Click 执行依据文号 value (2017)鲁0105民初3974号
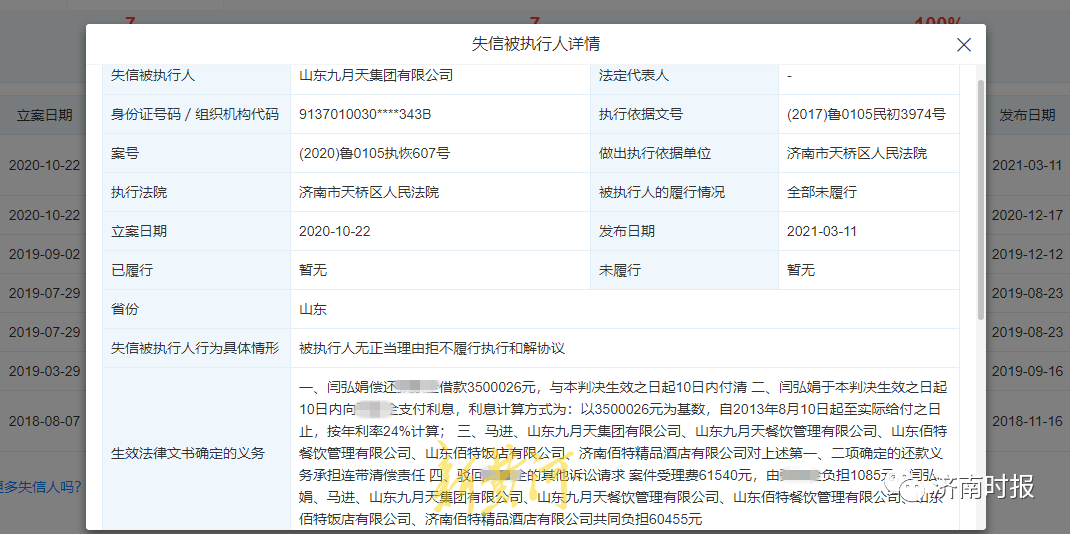This screenshot has width=1070, height=534. click(866, 115)
